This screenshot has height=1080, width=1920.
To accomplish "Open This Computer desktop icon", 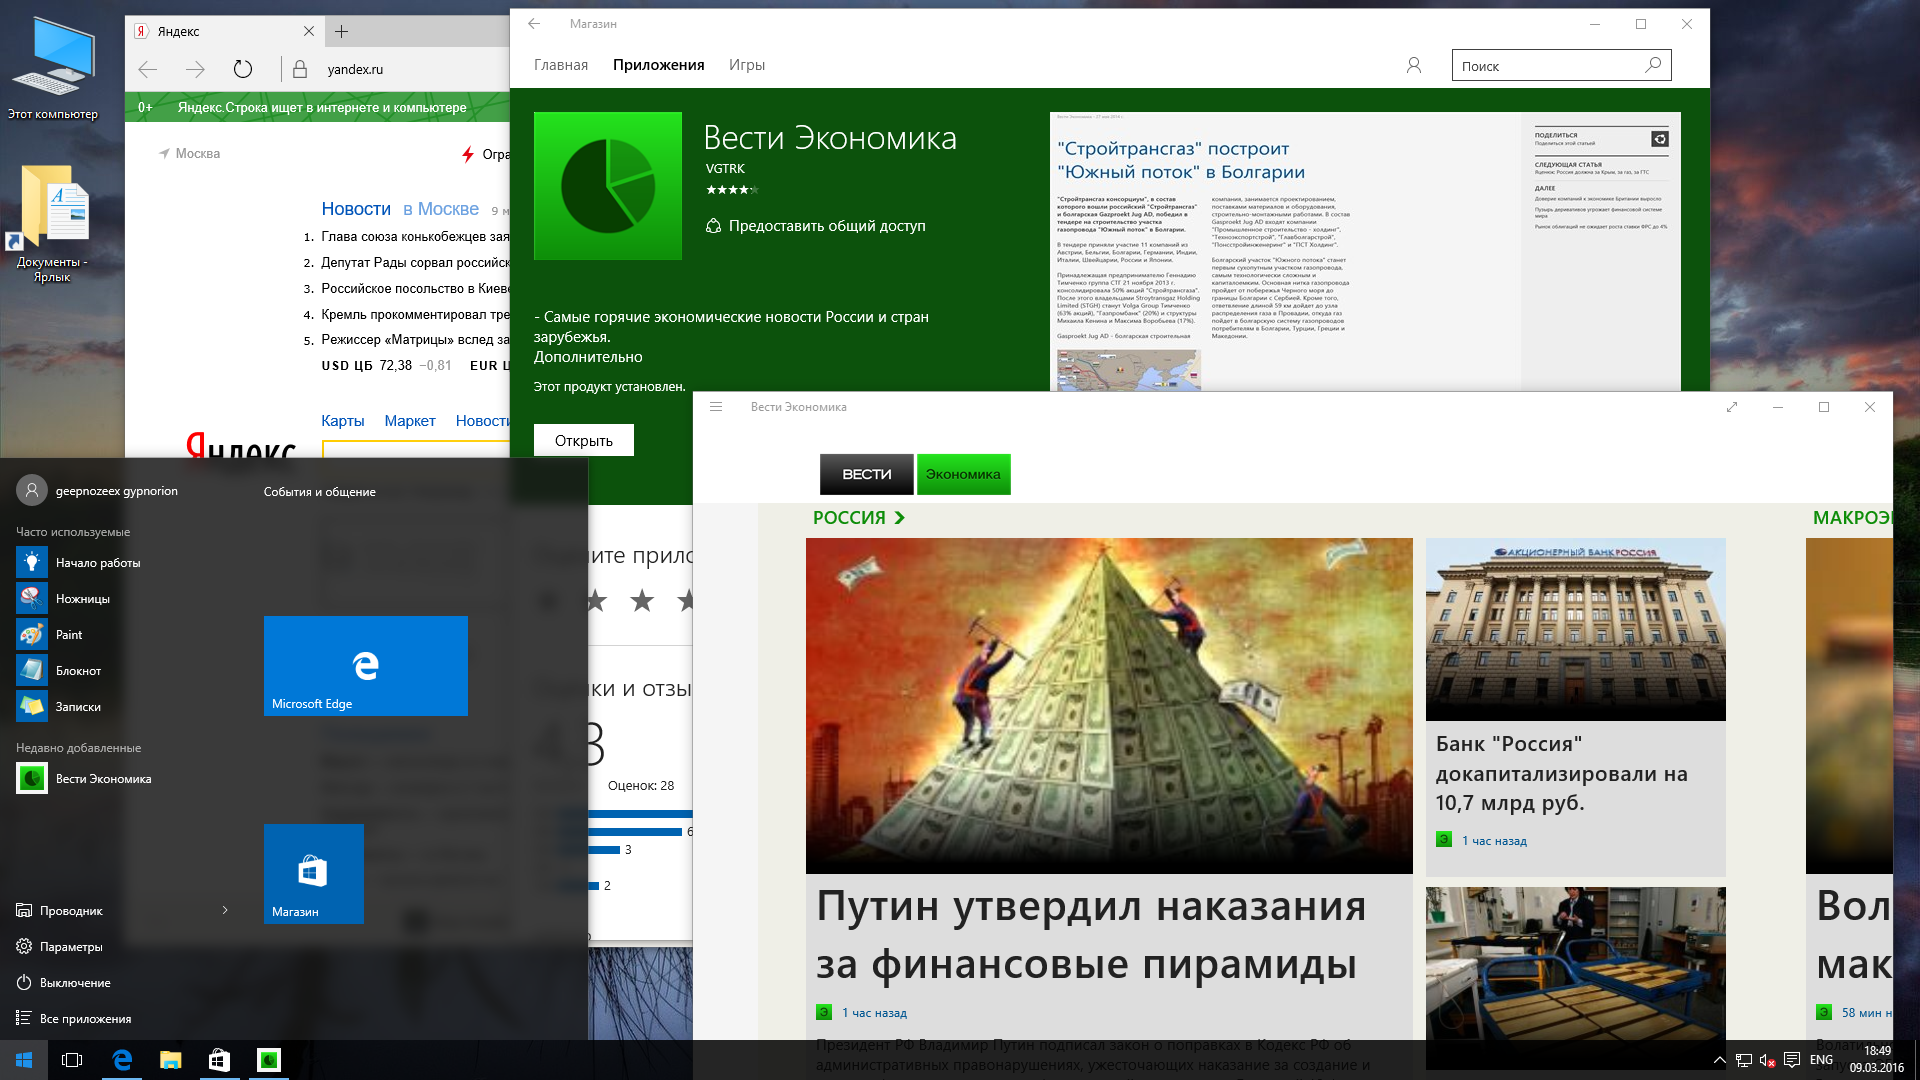I will coord(53,68).
